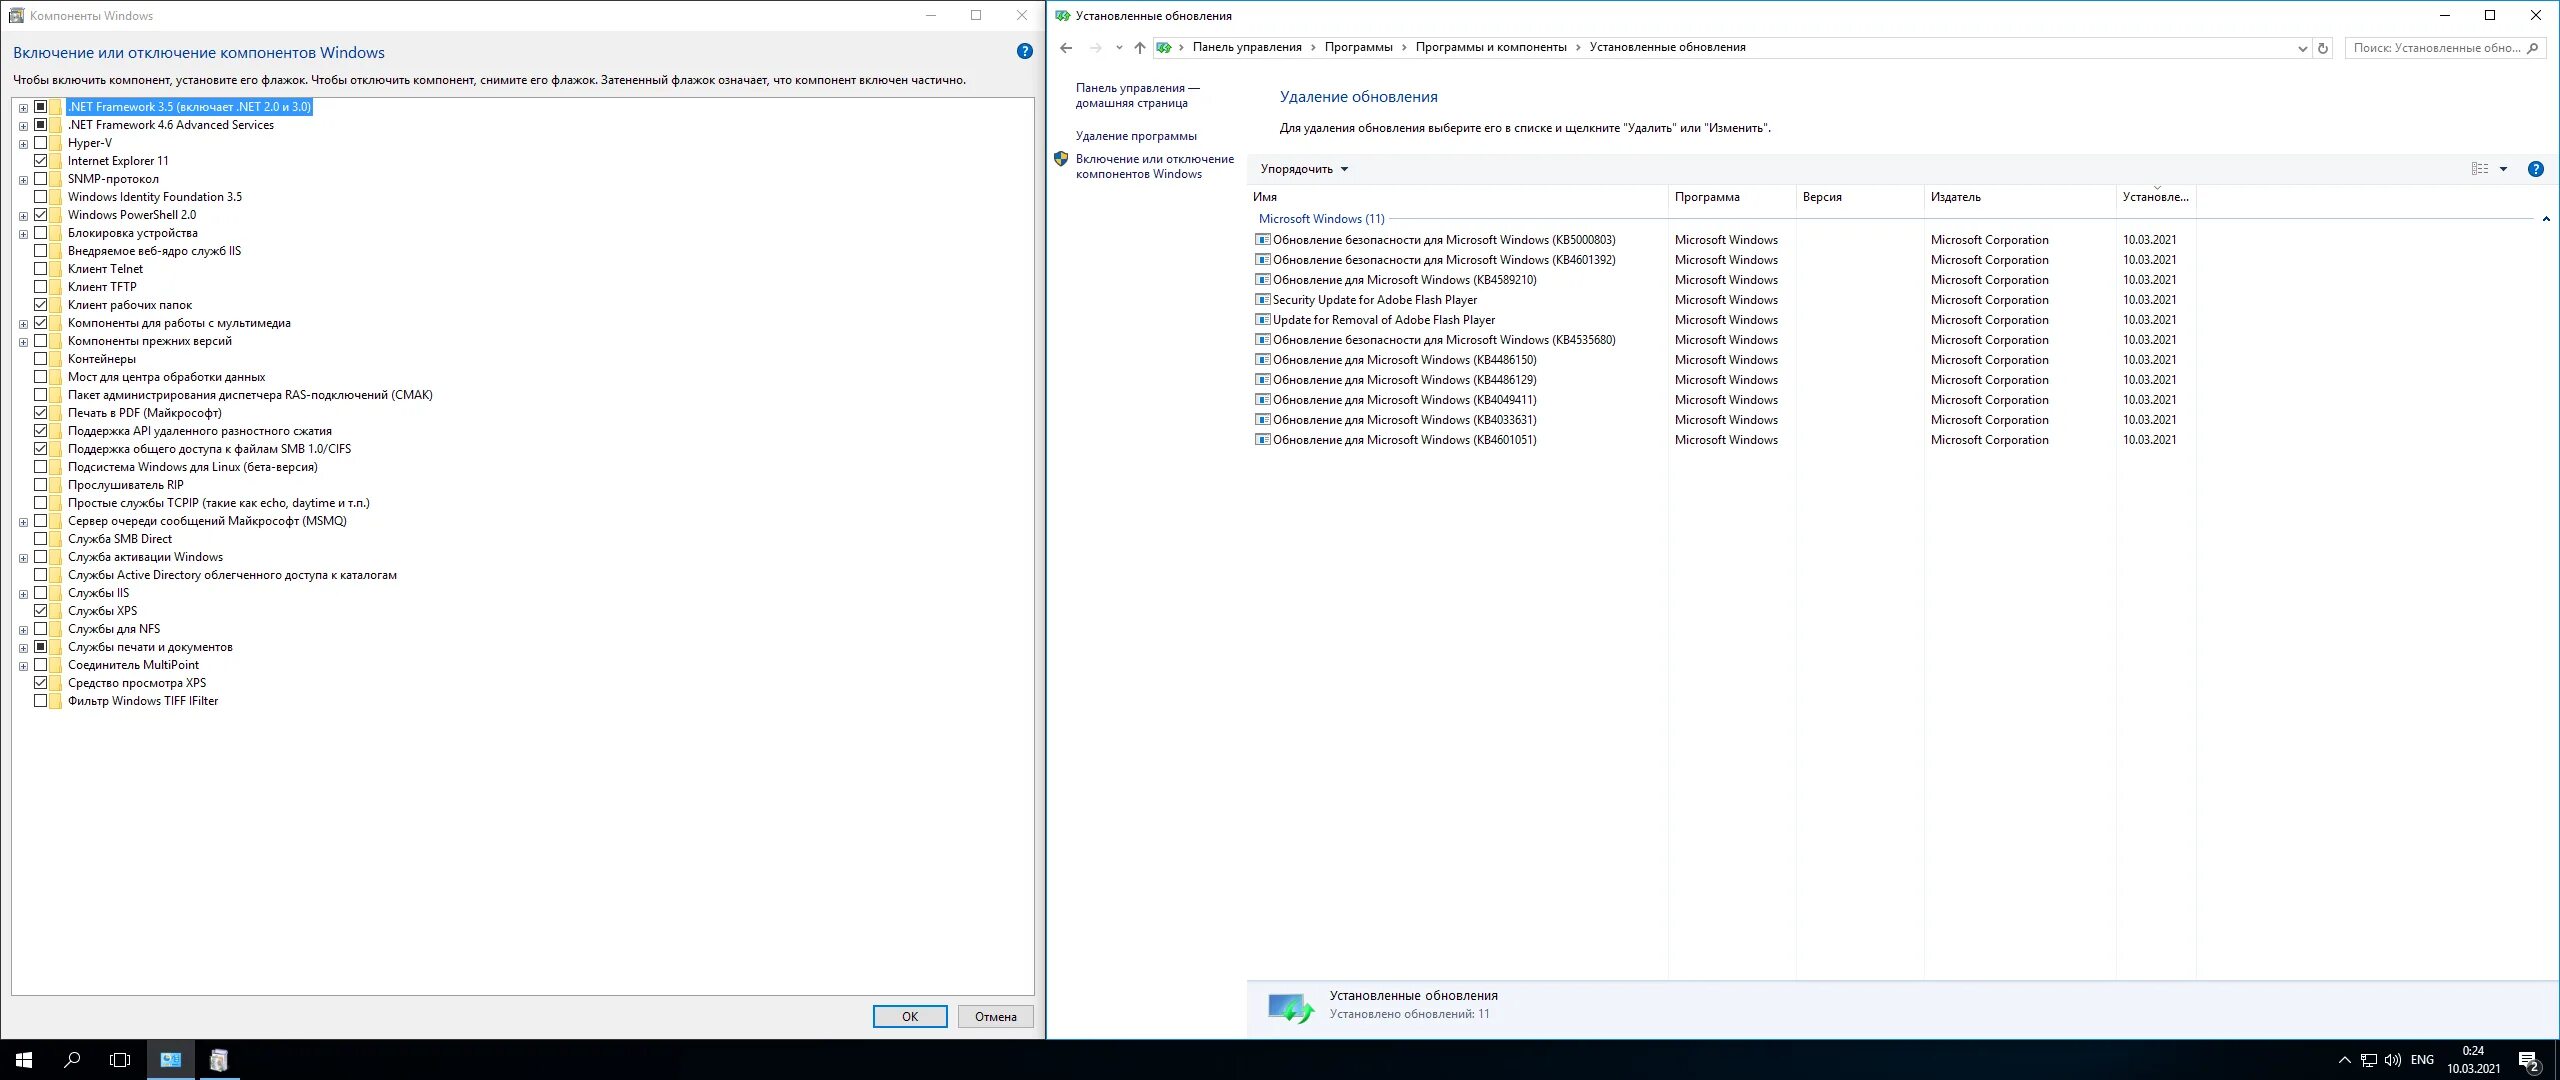The width and height of the screenshot is (2560, 1080).
Task: Open the Удаление программы link
Action: (x=1136, y=136)
